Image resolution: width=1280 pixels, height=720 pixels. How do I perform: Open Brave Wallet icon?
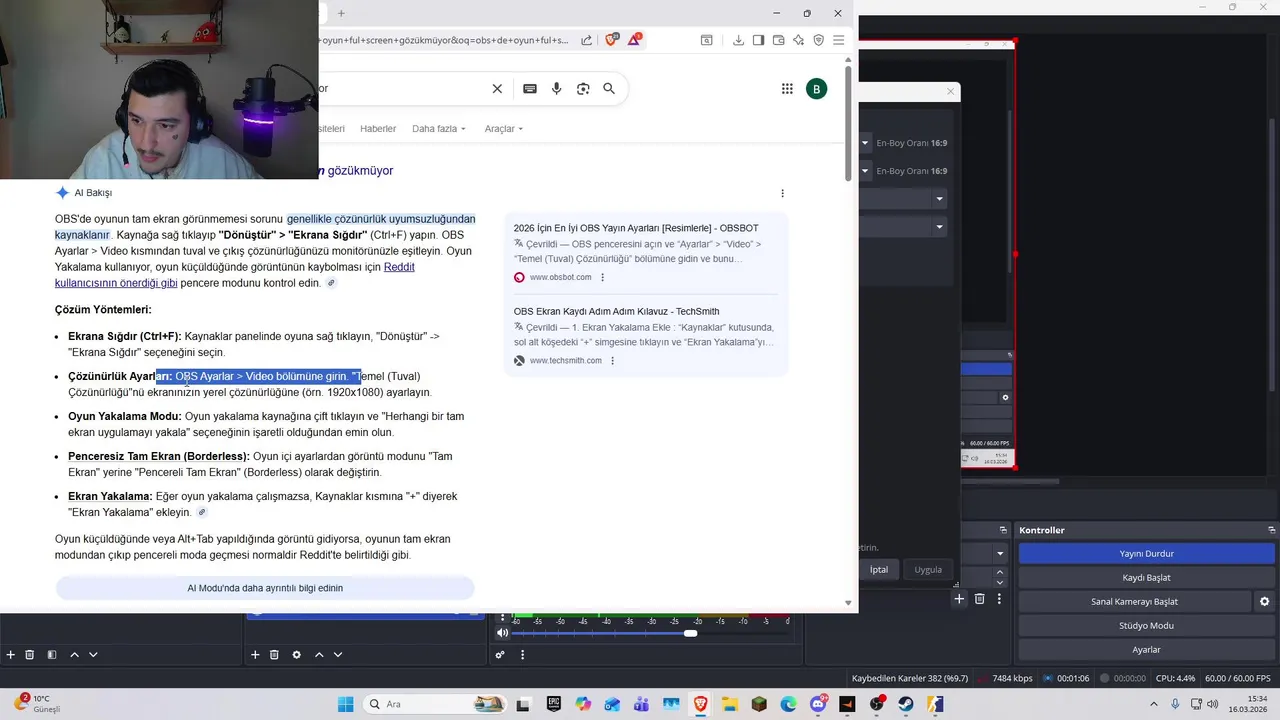coord(778,40)
